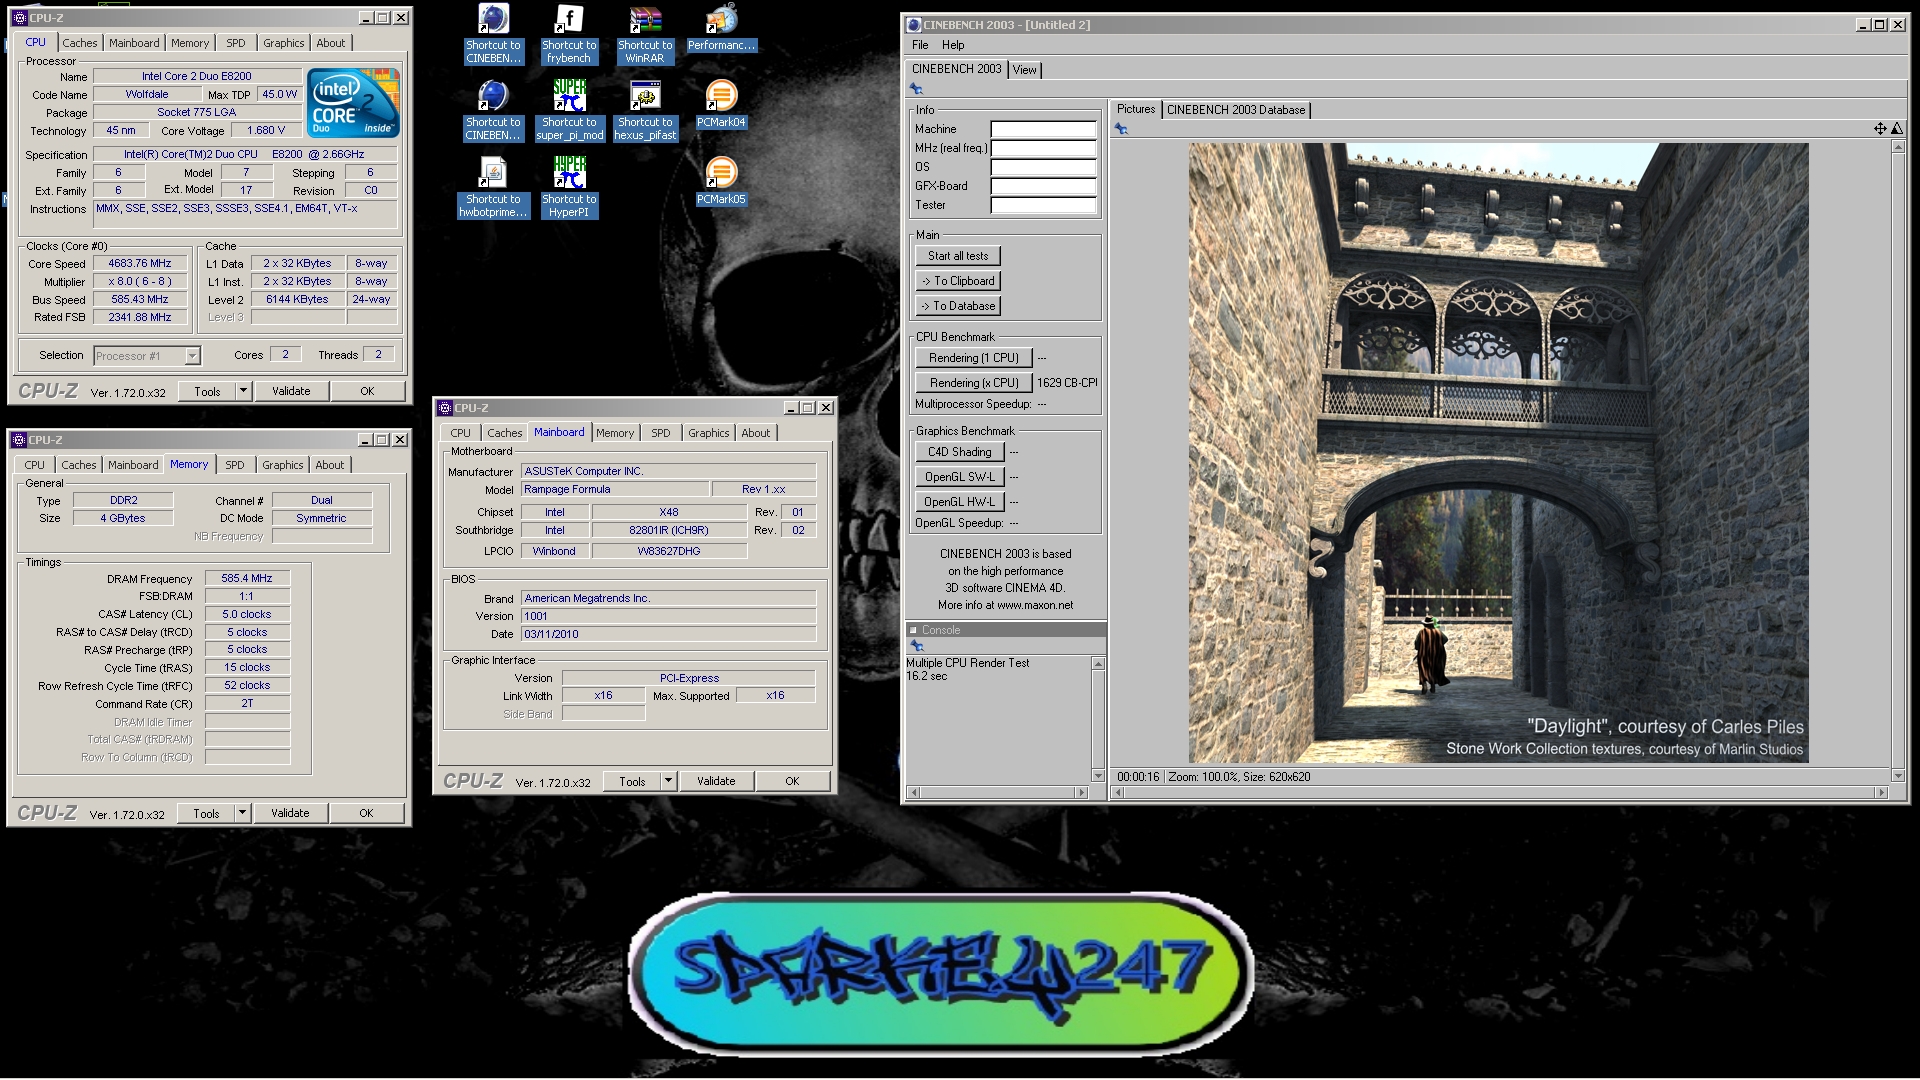Click the 4683.76 MHz core speed value
The image size is (1920, 1080).
point(140,263)
